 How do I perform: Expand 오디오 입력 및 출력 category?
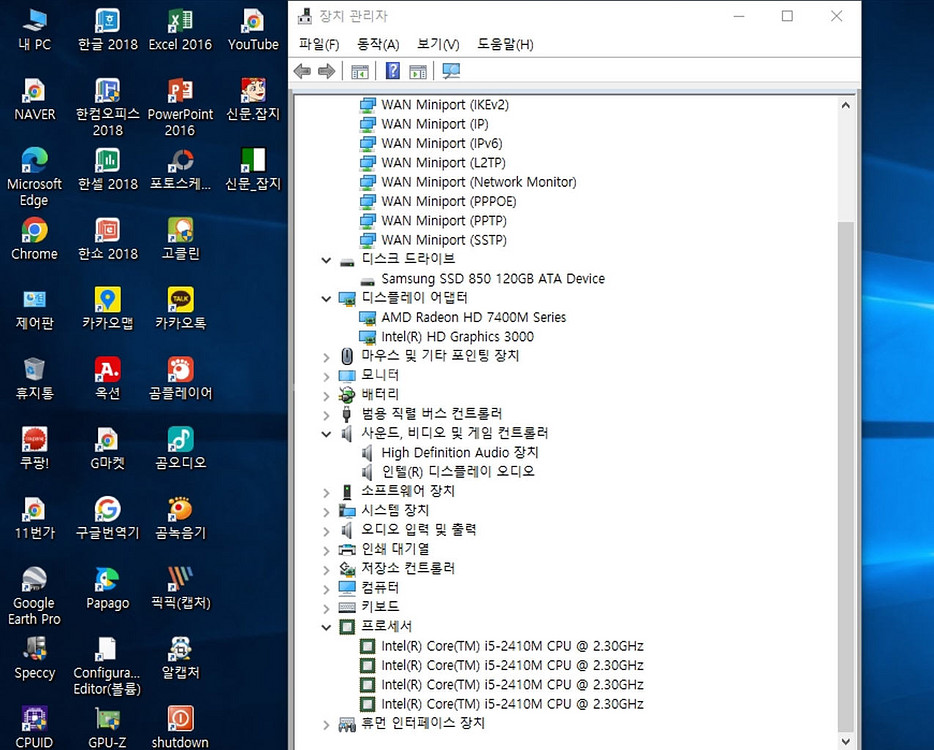point(326,531)
